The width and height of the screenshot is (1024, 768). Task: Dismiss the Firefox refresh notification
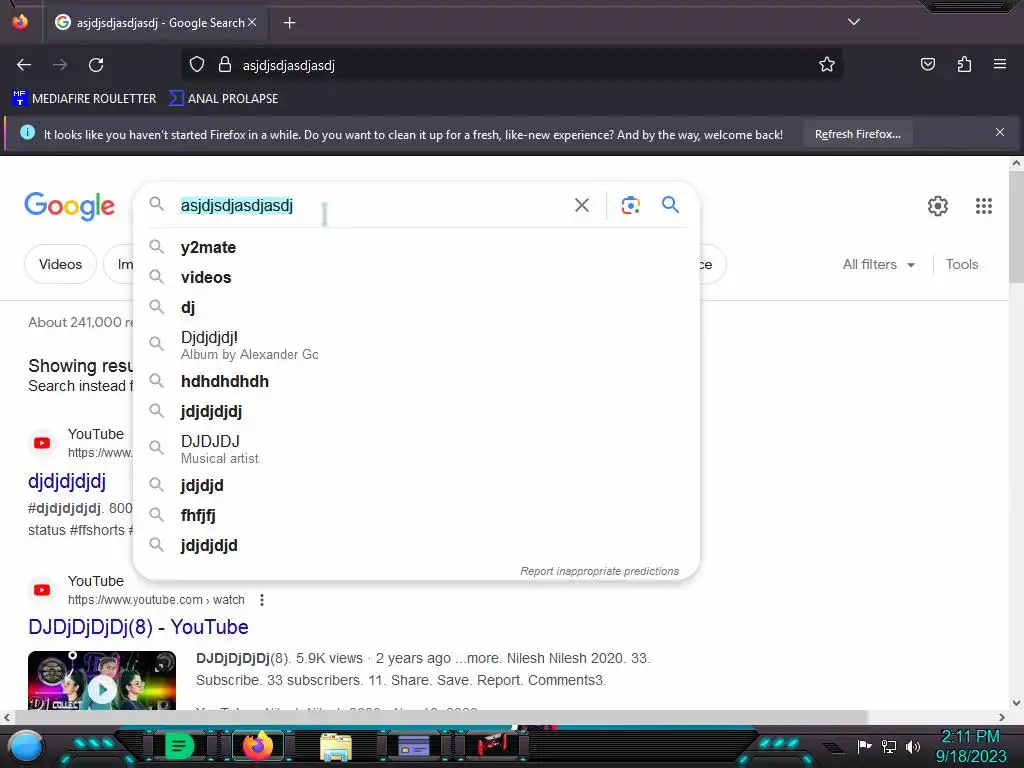click(999, 133)
